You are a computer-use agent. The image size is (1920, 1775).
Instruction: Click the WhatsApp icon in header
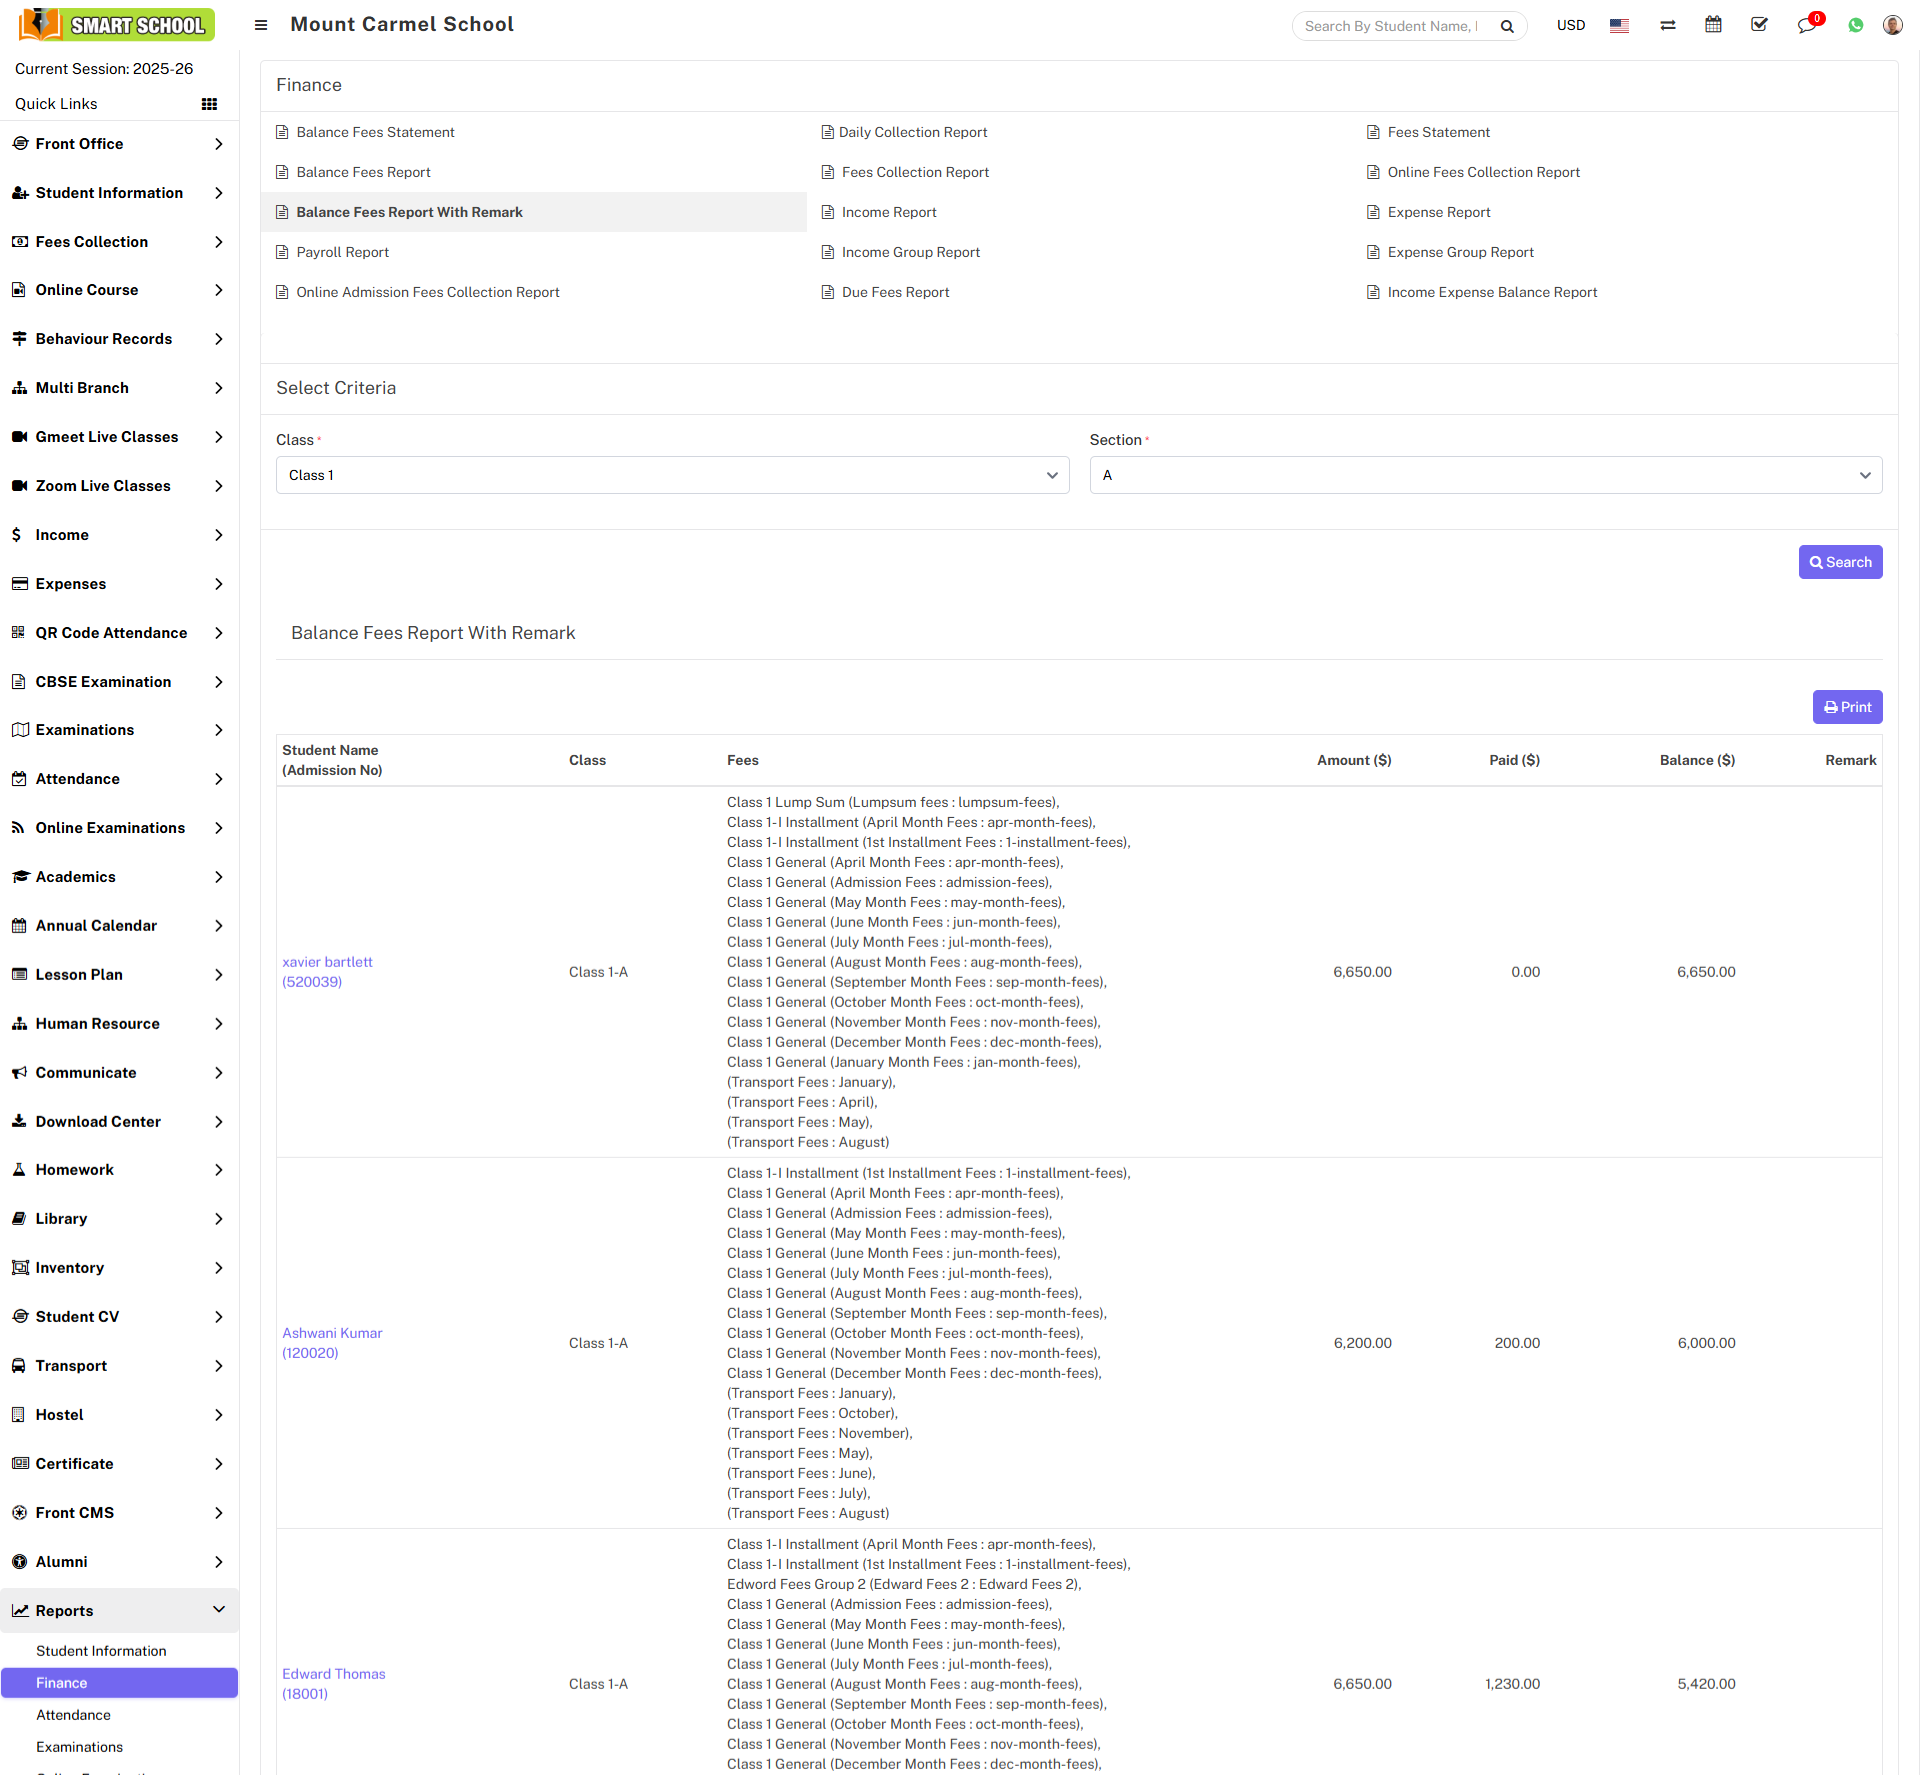(1856, 25)
